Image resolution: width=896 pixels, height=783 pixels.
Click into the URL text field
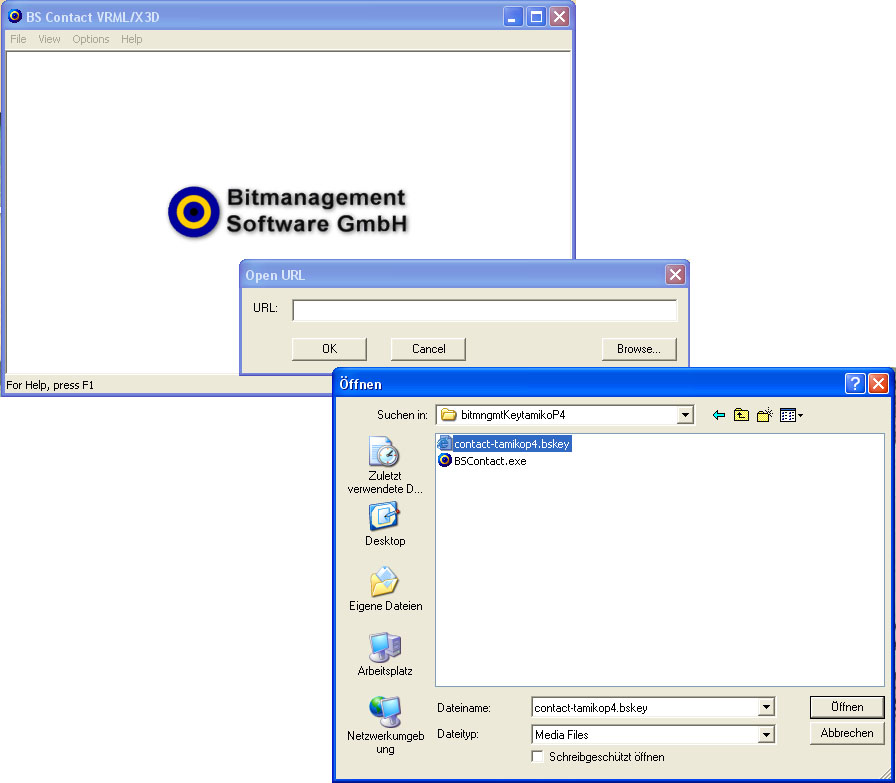[485, 310]
